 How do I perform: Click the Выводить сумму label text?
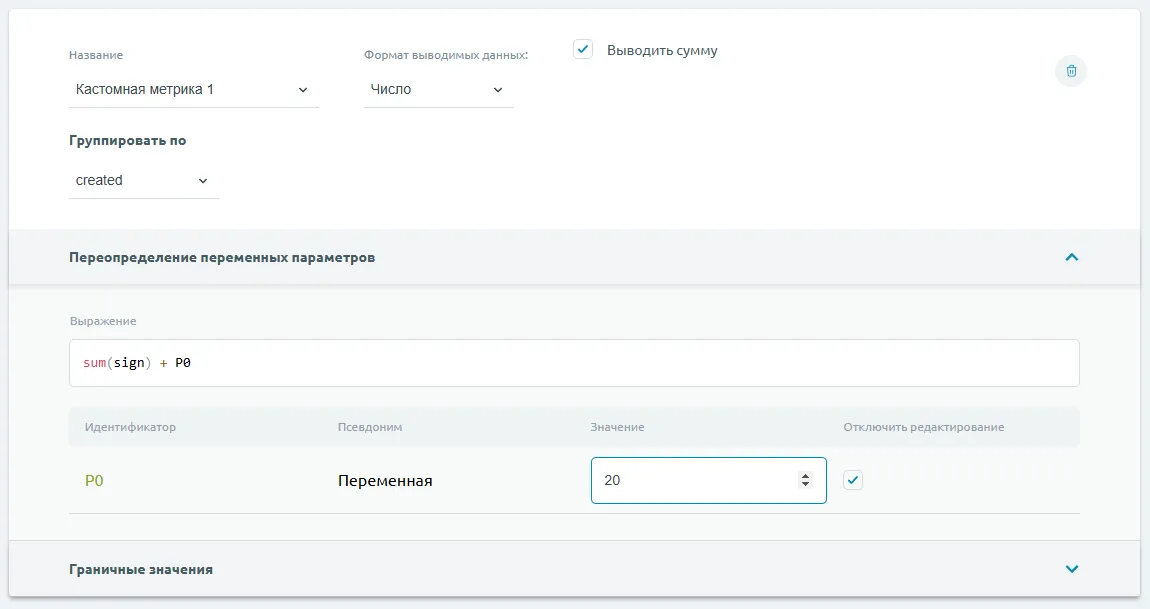[x=662, y=50]
